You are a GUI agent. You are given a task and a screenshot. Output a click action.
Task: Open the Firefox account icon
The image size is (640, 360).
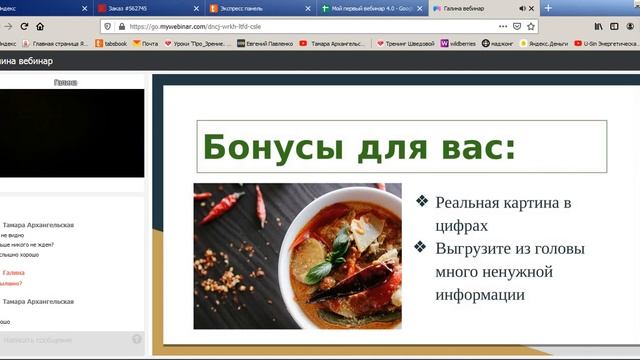(x=630, y=27)
